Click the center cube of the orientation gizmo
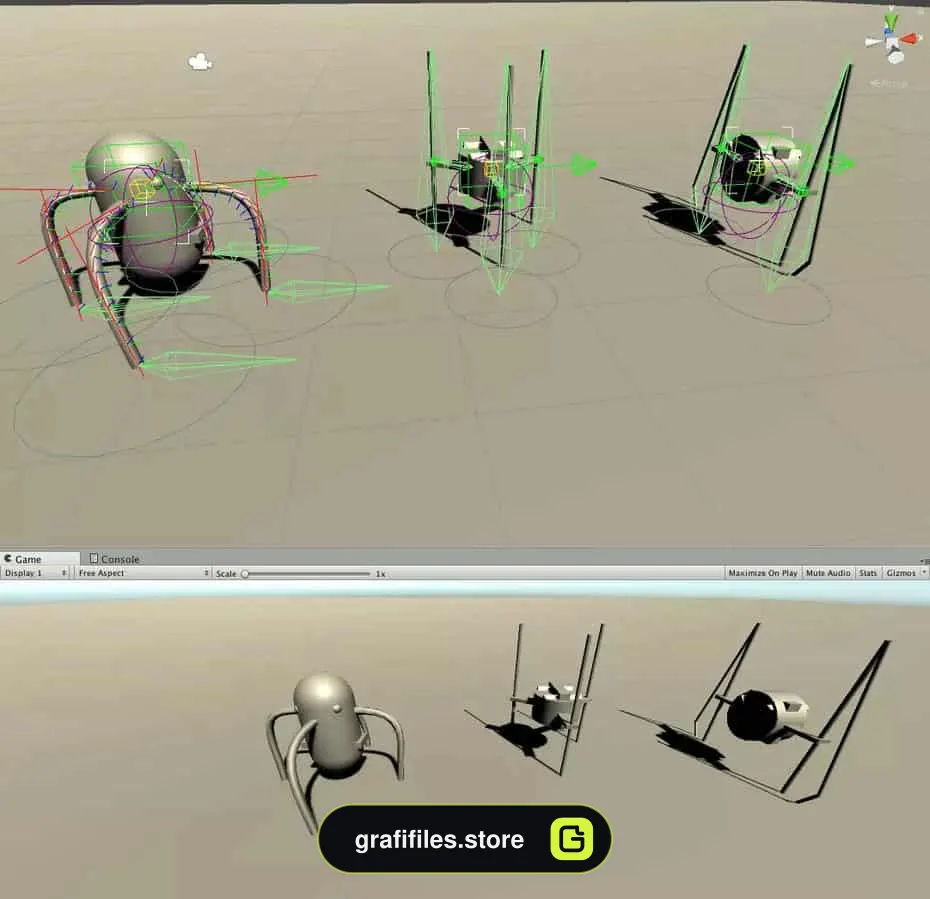 [892, 42]
